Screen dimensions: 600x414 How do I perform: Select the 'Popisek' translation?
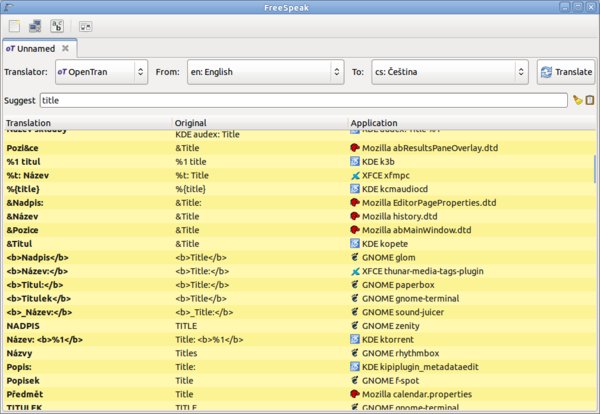coord(23,380)
